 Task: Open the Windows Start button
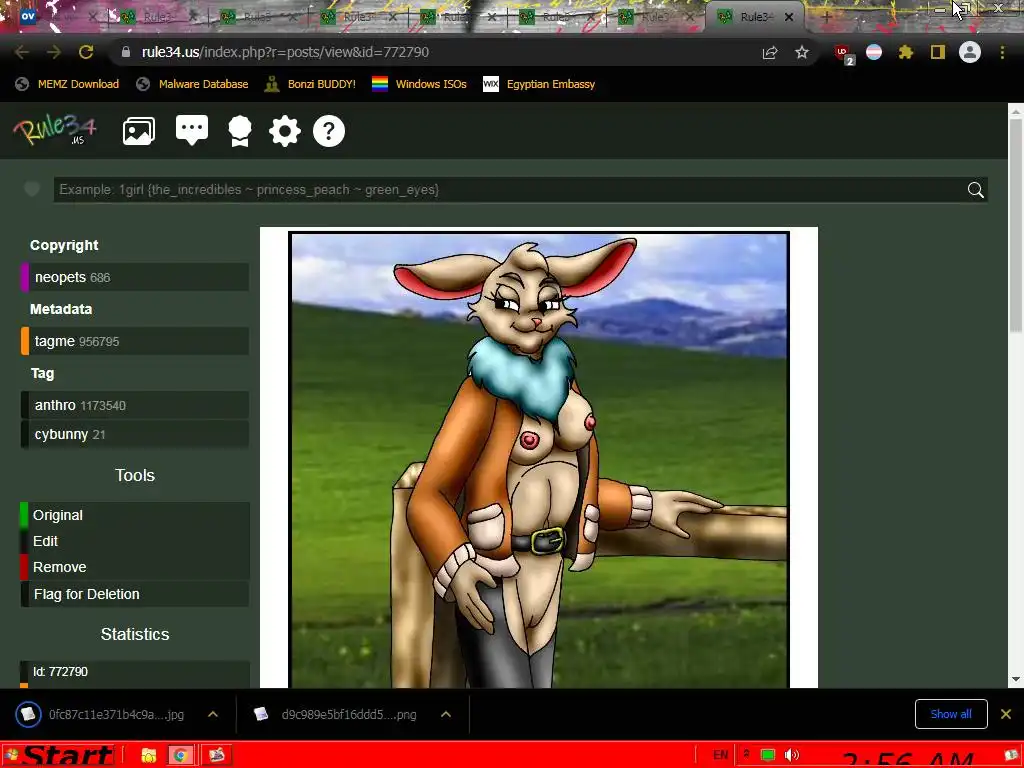click(59, 755)
